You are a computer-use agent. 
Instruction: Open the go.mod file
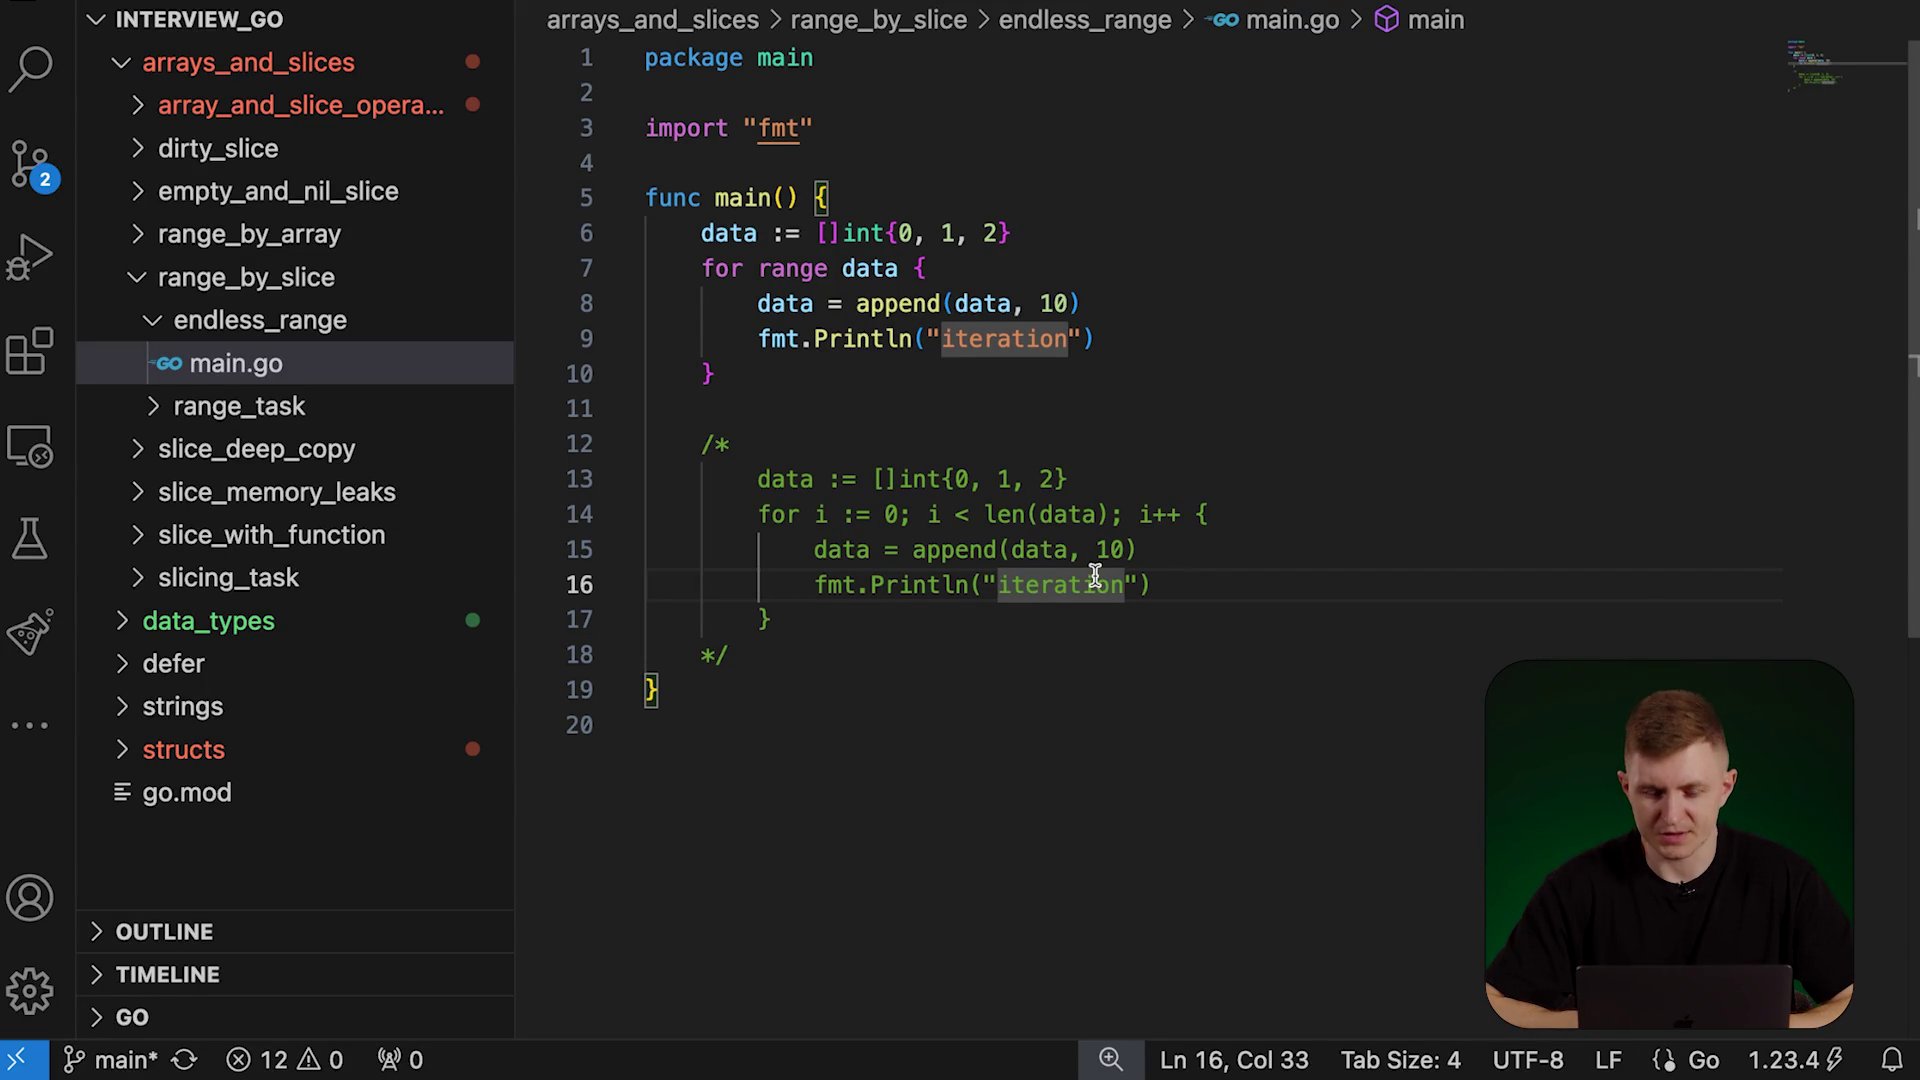click(x=295, y=793)
